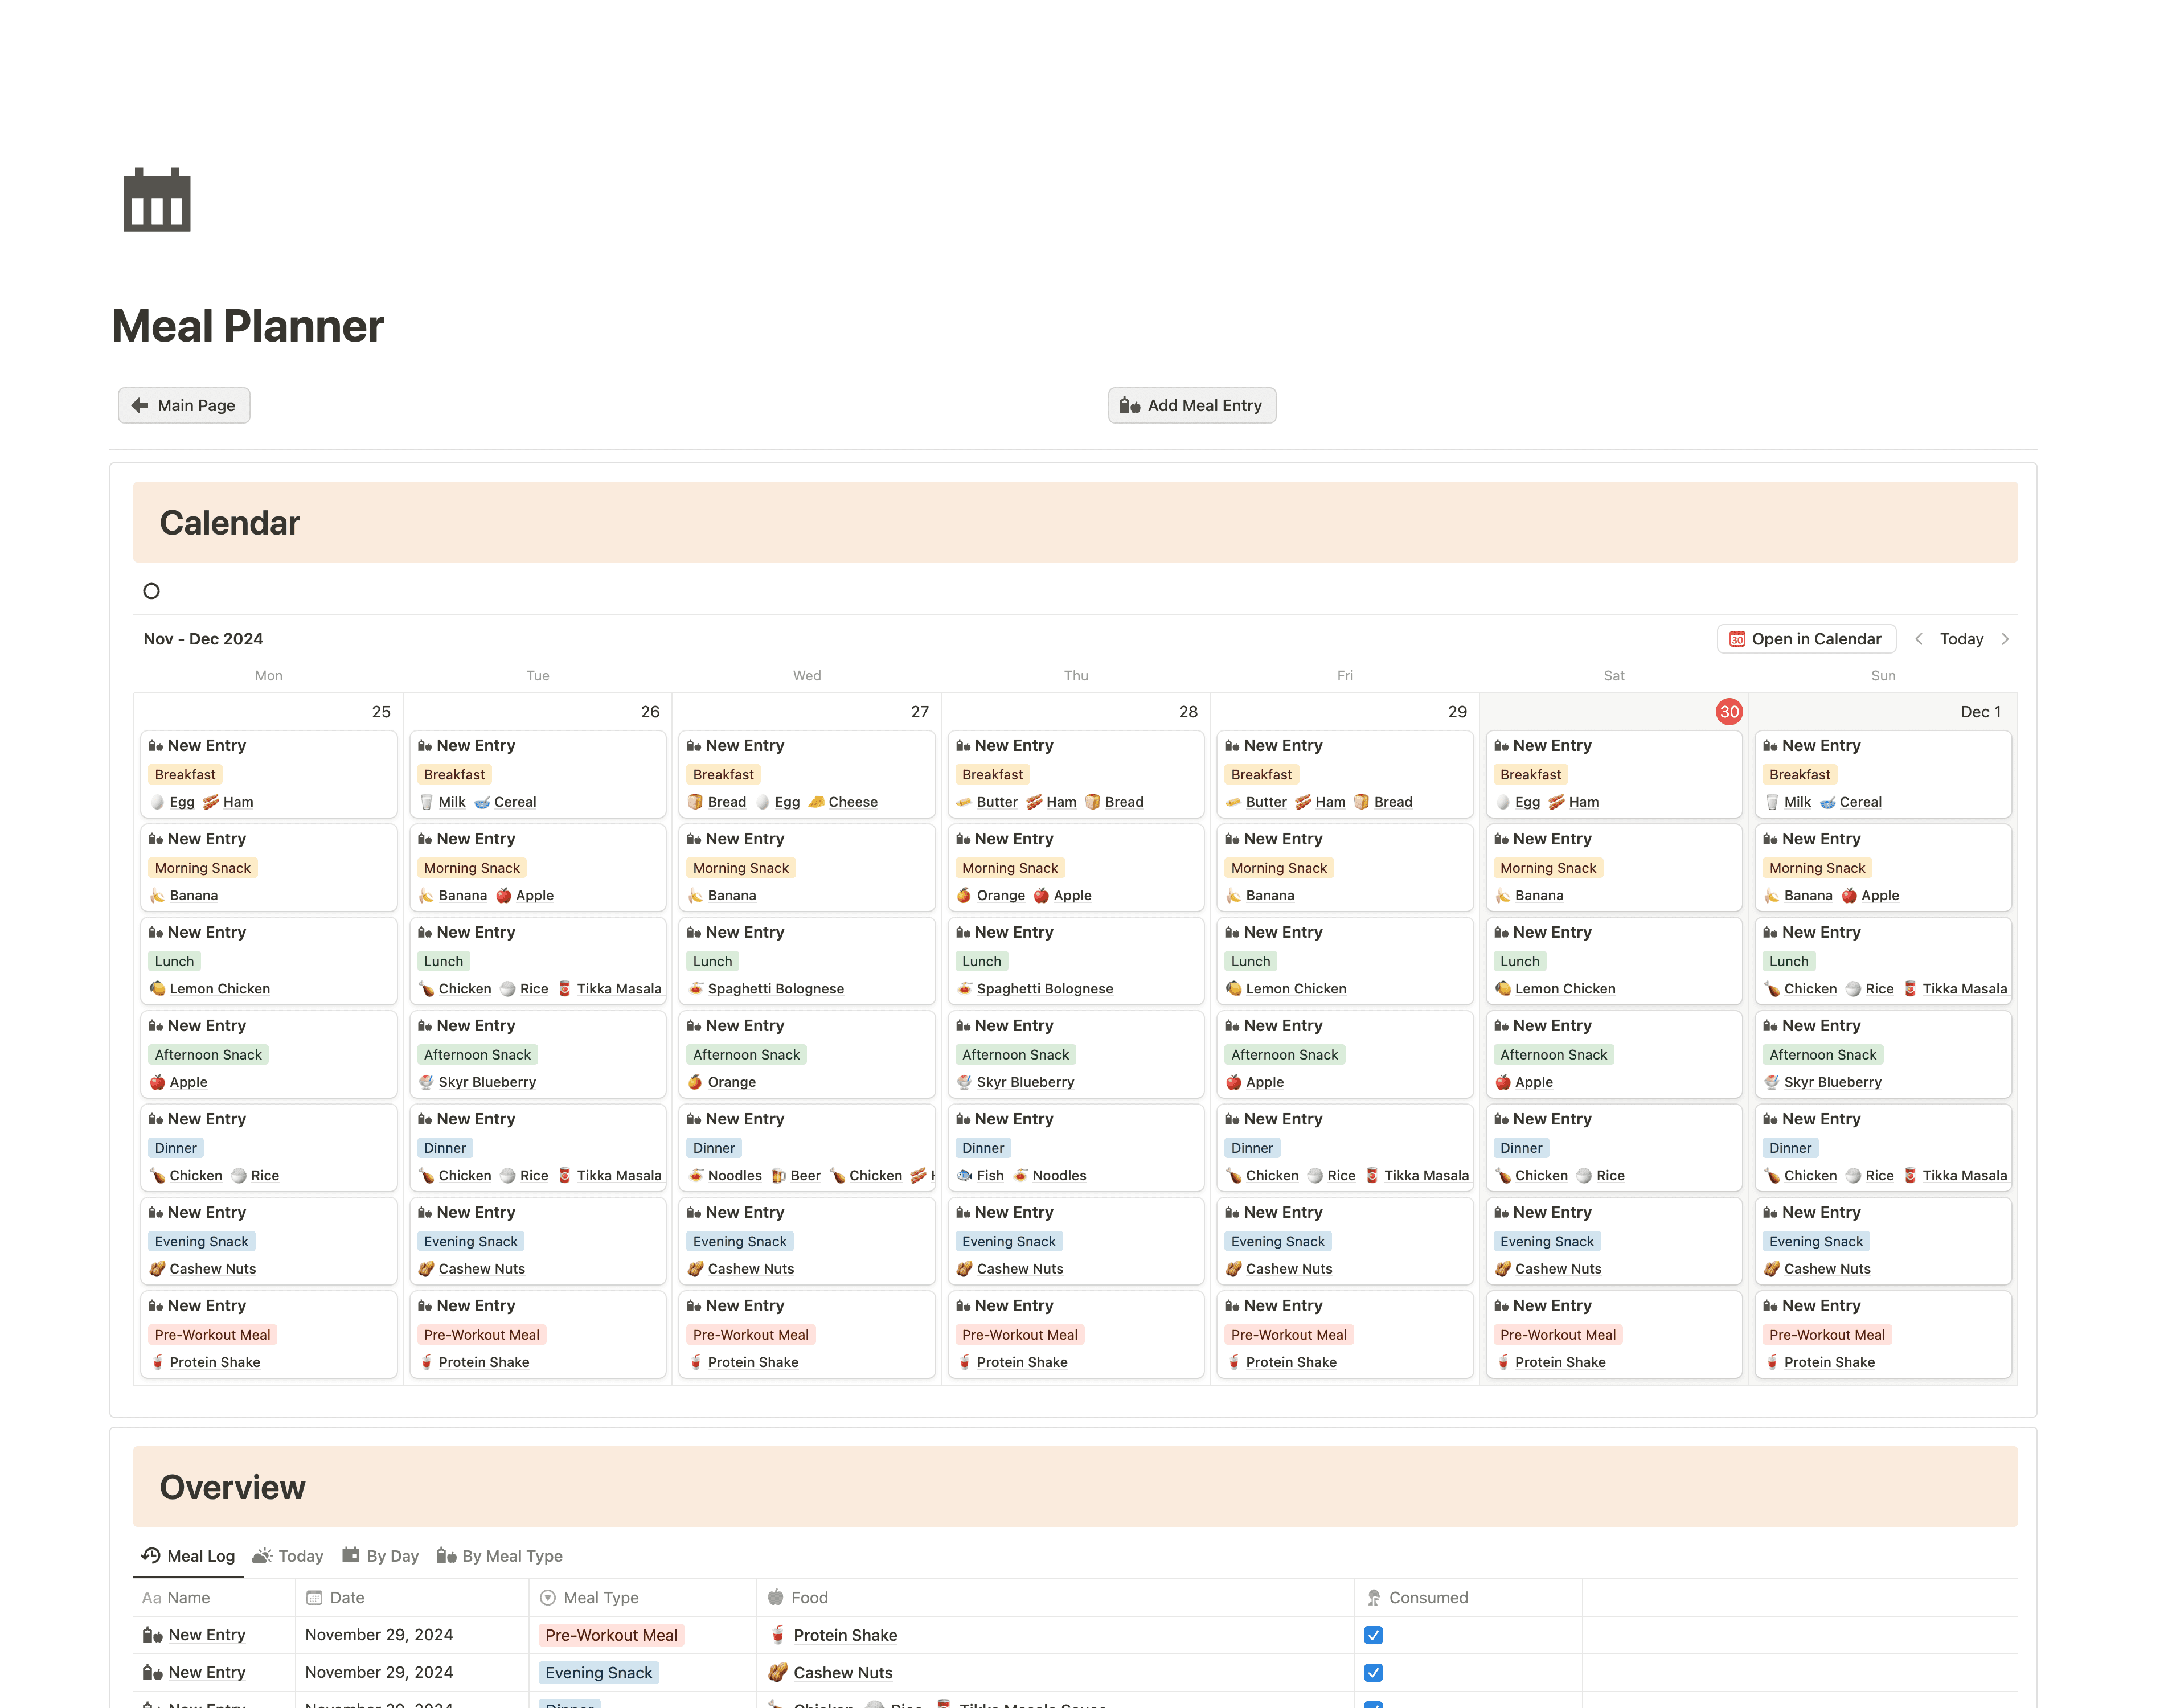The height and width of the screenshot is (1708, 2164).
Task: Click the apple icon in the Food column header
Action: coord(774,1597)
